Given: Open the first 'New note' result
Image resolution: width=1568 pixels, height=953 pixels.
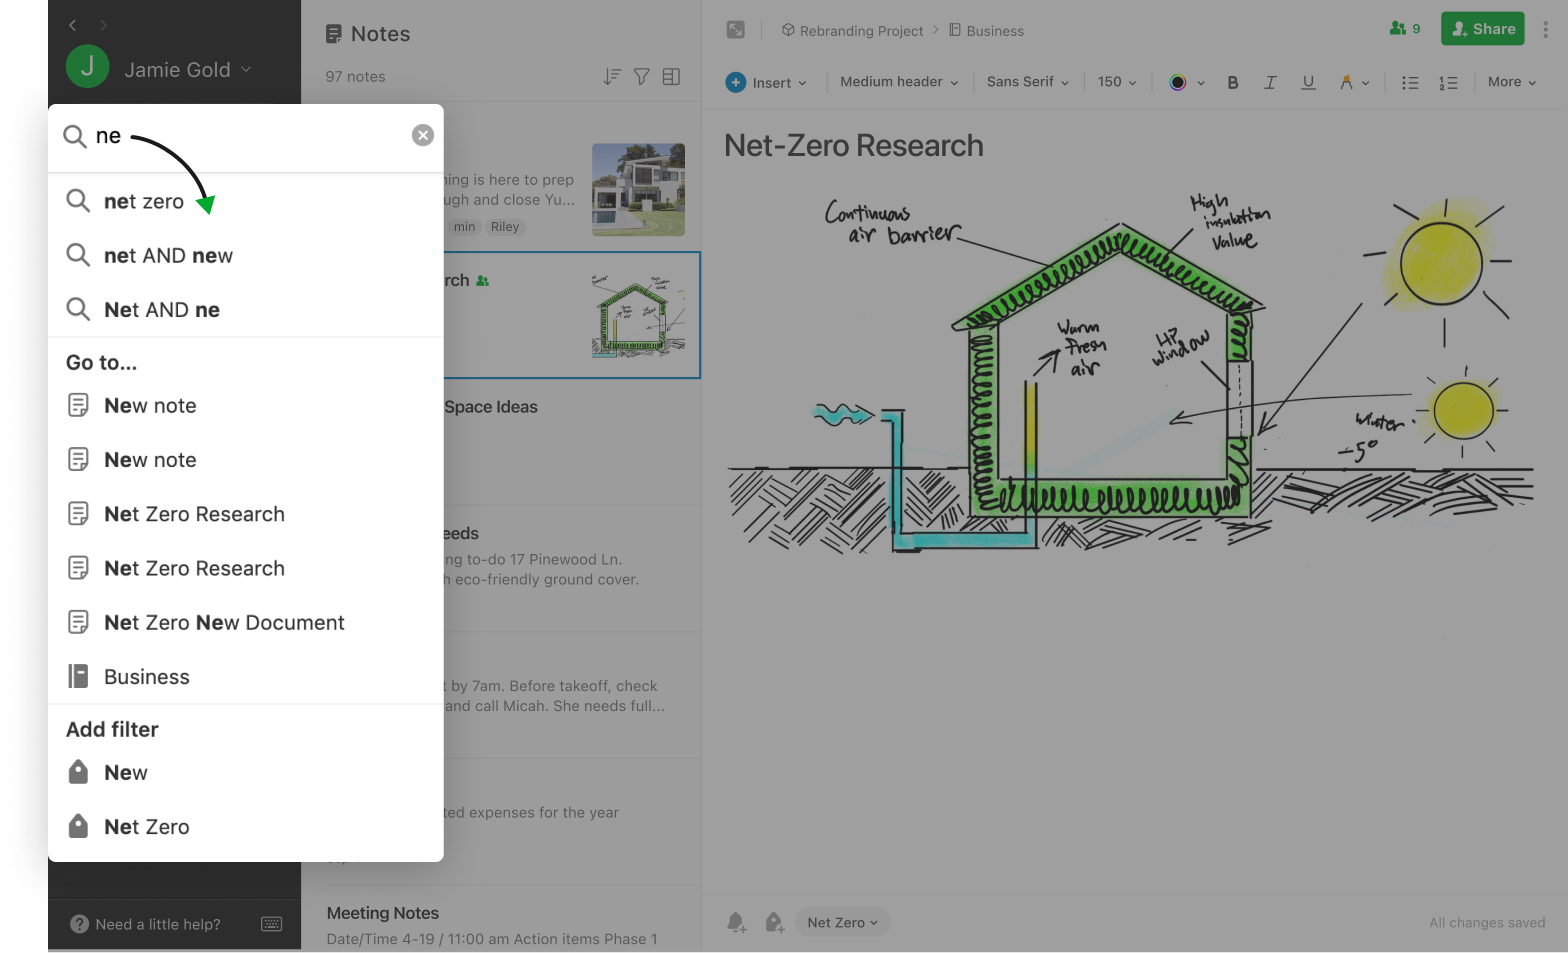Looking at the screenshot, I should [x=246, y=405].
